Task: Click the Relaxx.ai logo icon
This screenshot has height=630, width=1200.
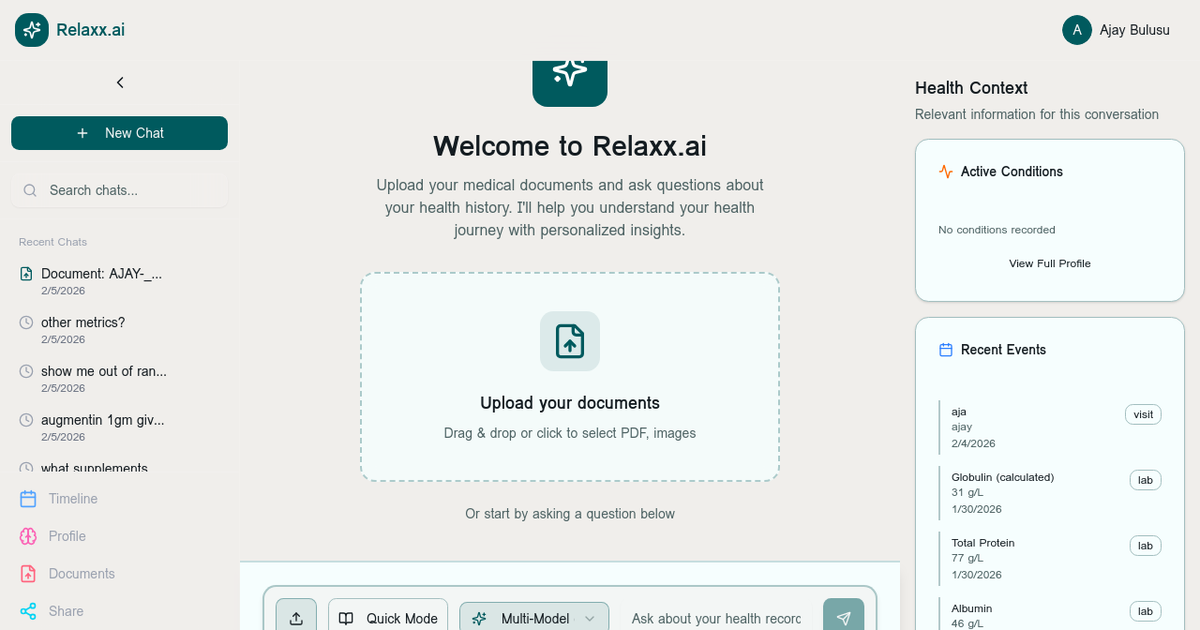Action: 31,29
